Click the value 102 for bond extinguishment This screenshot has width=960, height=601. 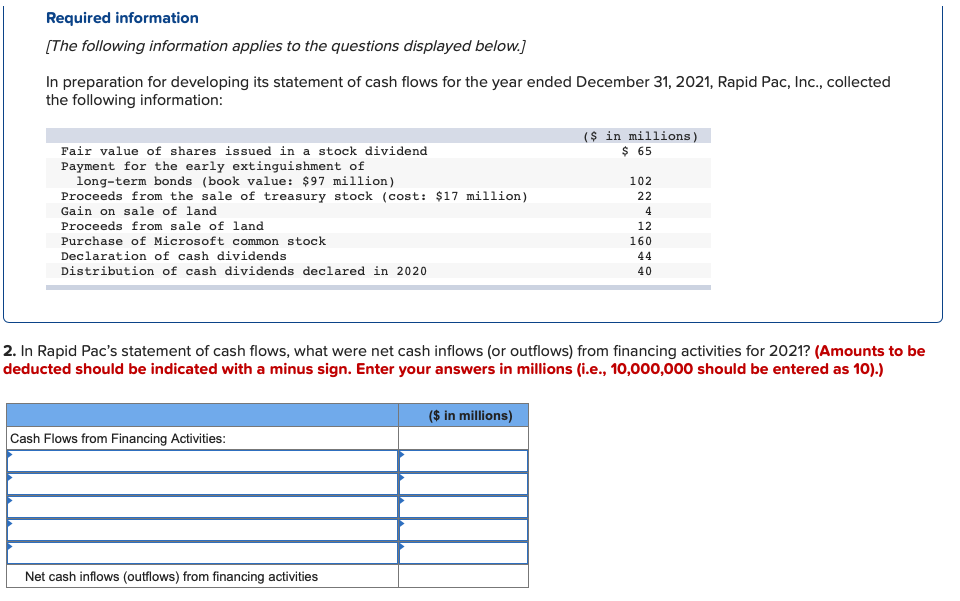coord(640,181)
